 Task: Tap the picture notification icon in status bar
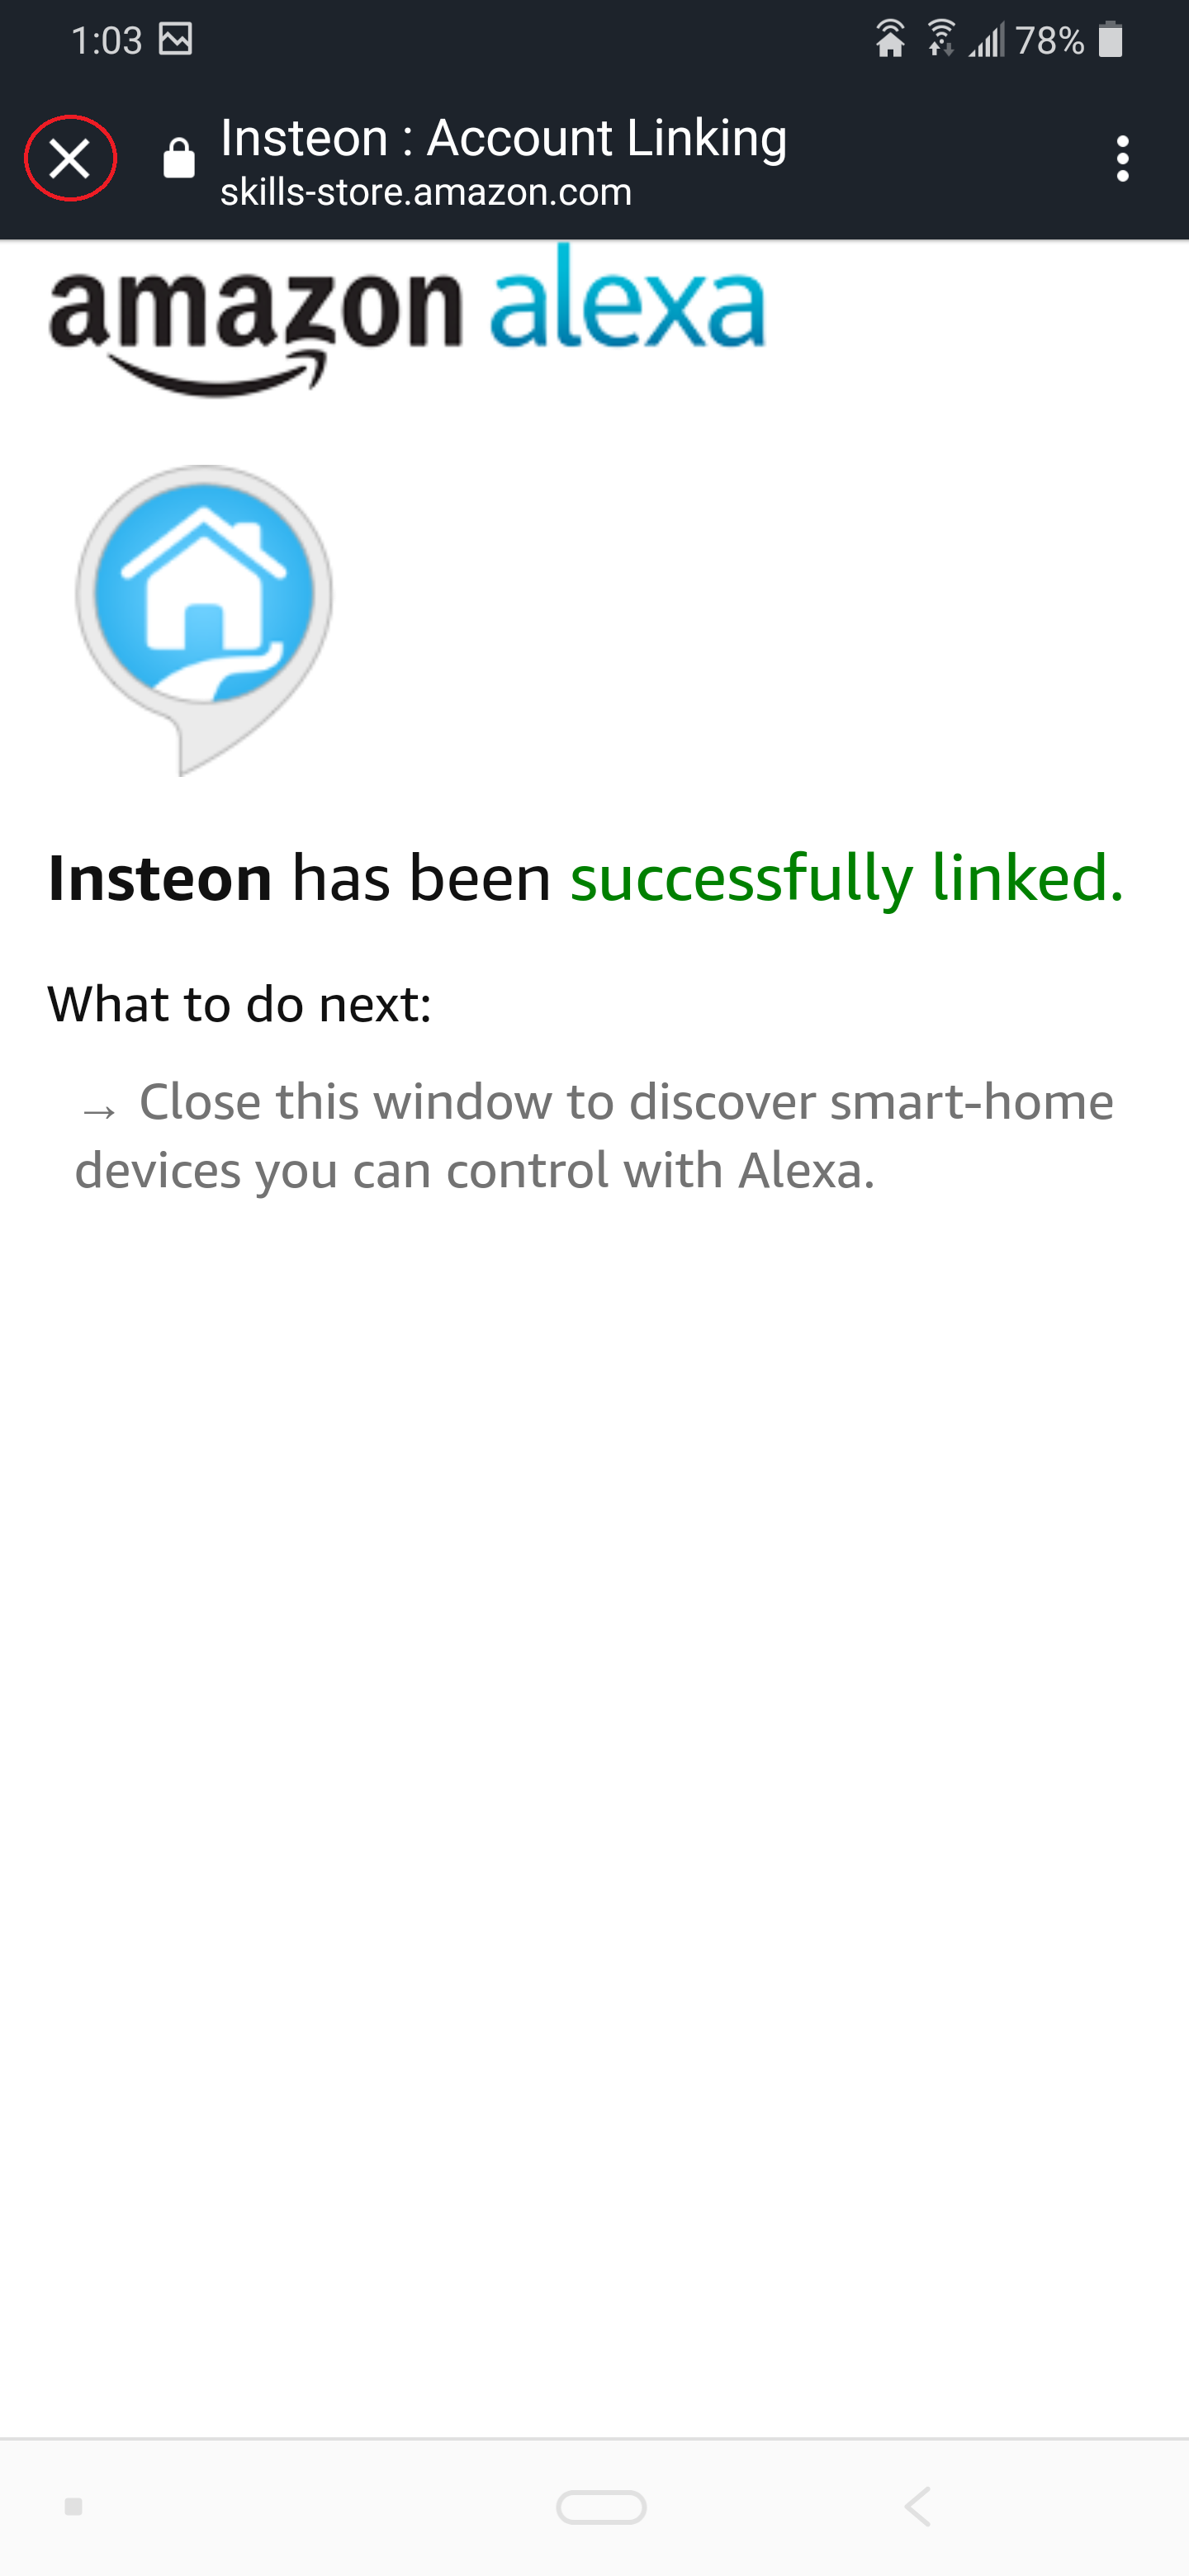click(175, 39)
